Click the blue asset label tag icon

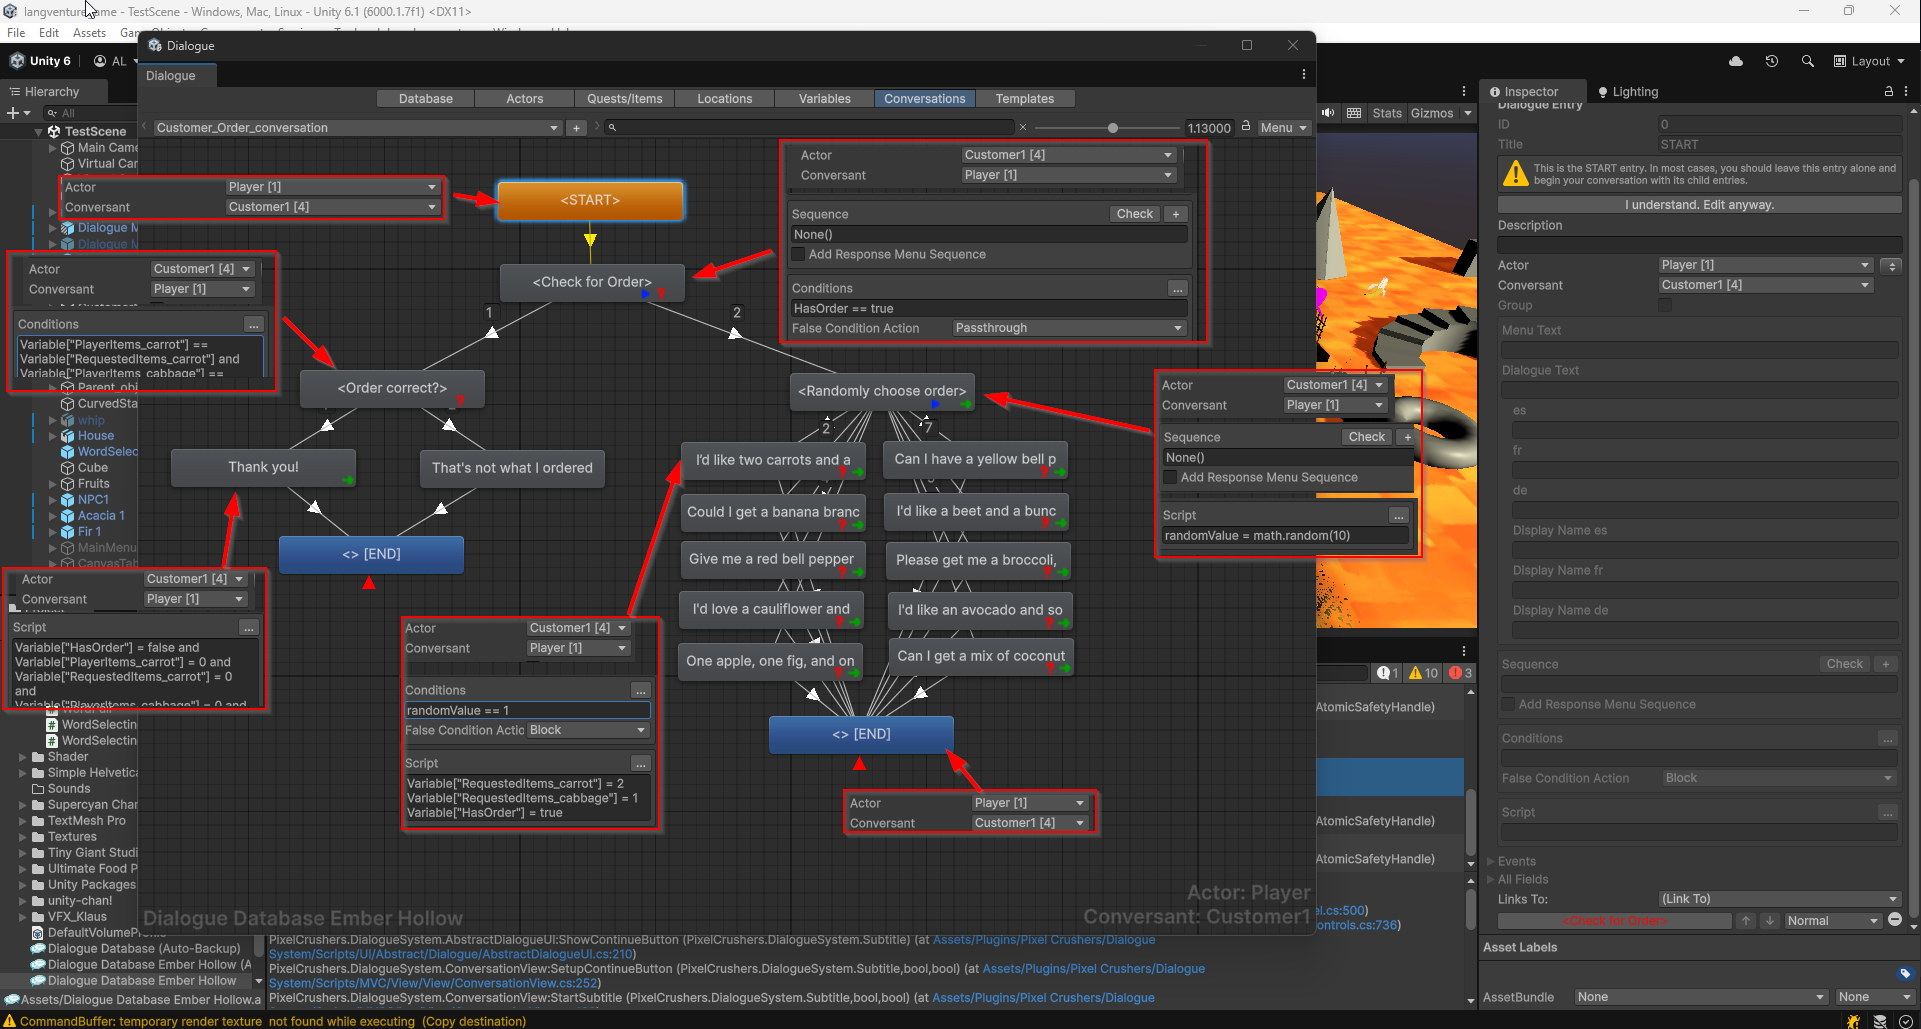coord(1905,974)
